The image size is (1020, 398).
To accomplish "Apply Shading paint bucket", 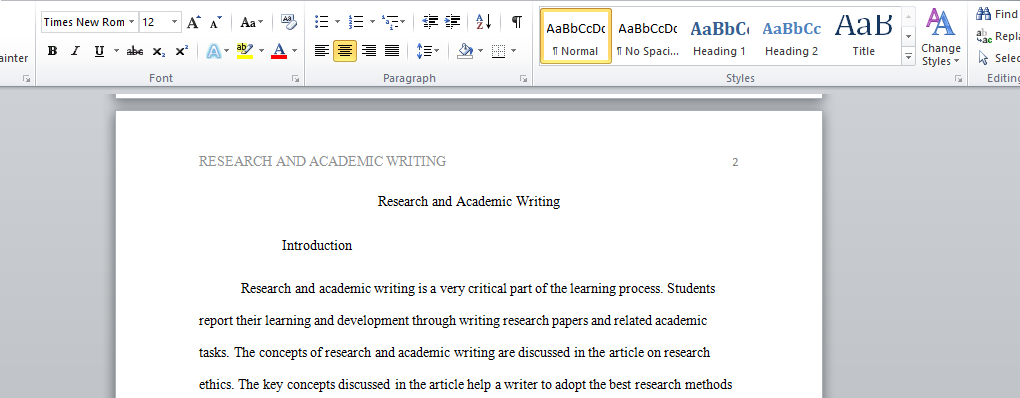I will tap(464, 51).
